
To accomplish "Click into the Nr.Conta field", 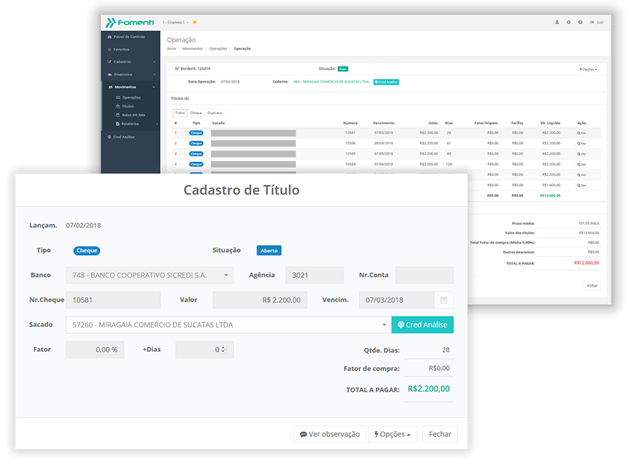I will tap(423, 275).
